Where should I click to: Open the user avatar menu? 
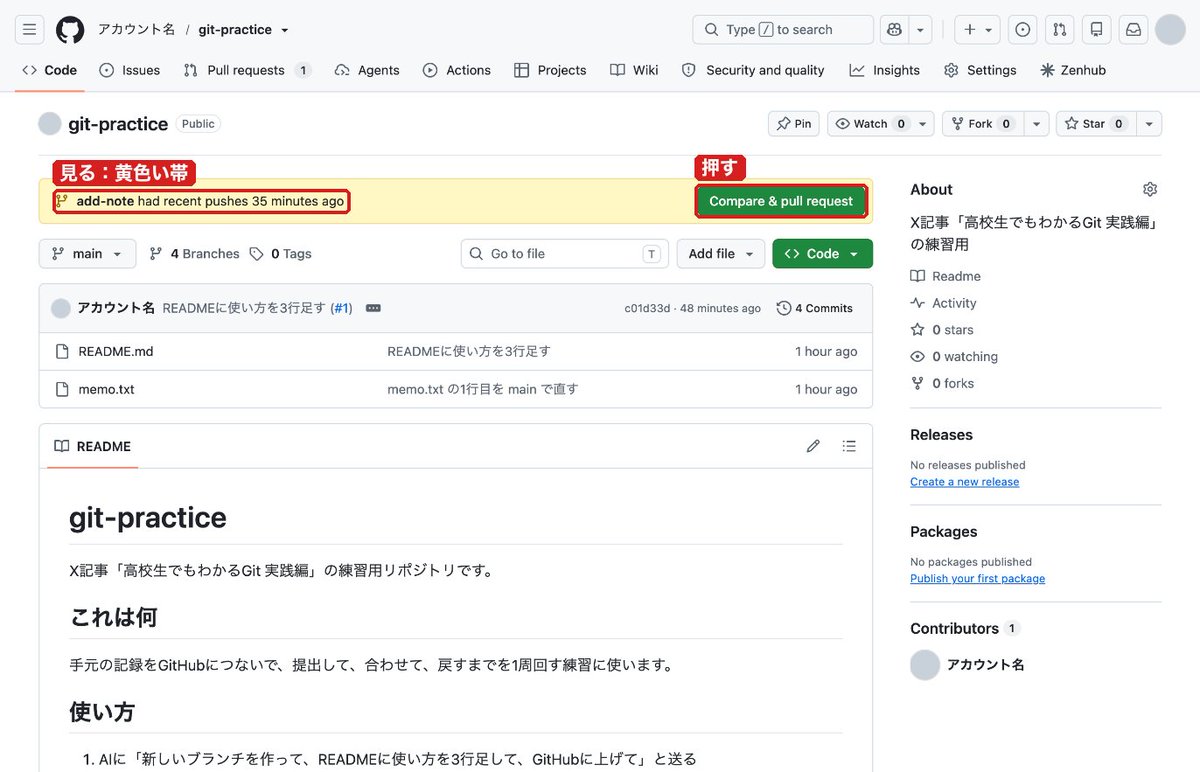click(x=1170, y=30)
